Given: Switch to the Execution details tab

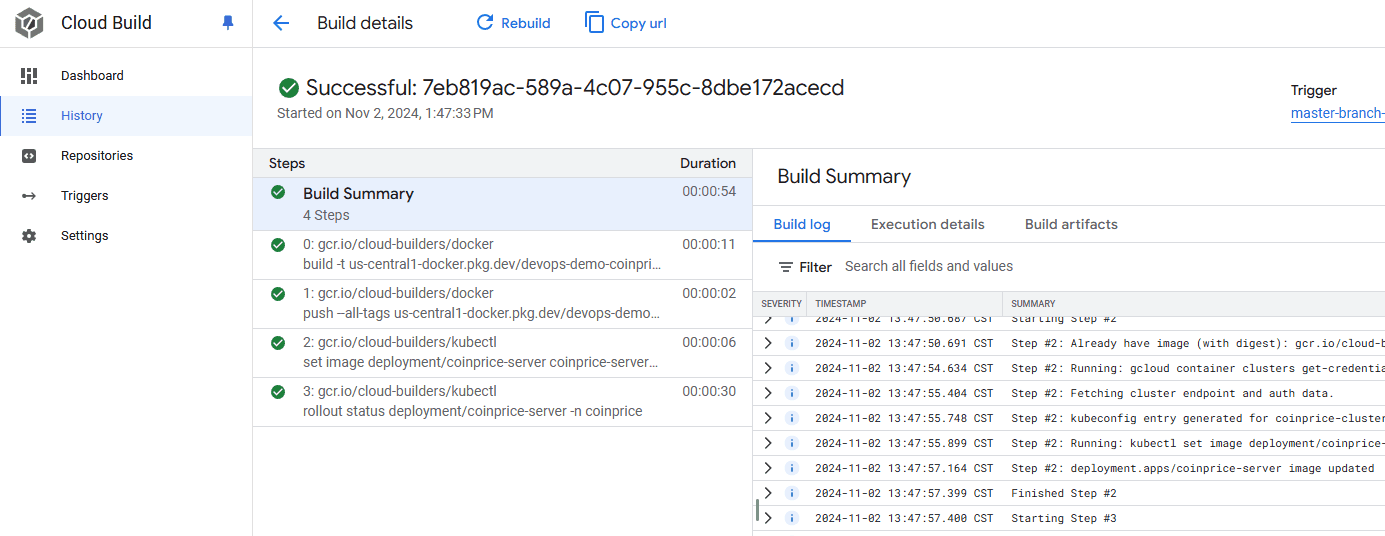Looking at the screenshot, I should pyautogui.click(x=927, y=224).
